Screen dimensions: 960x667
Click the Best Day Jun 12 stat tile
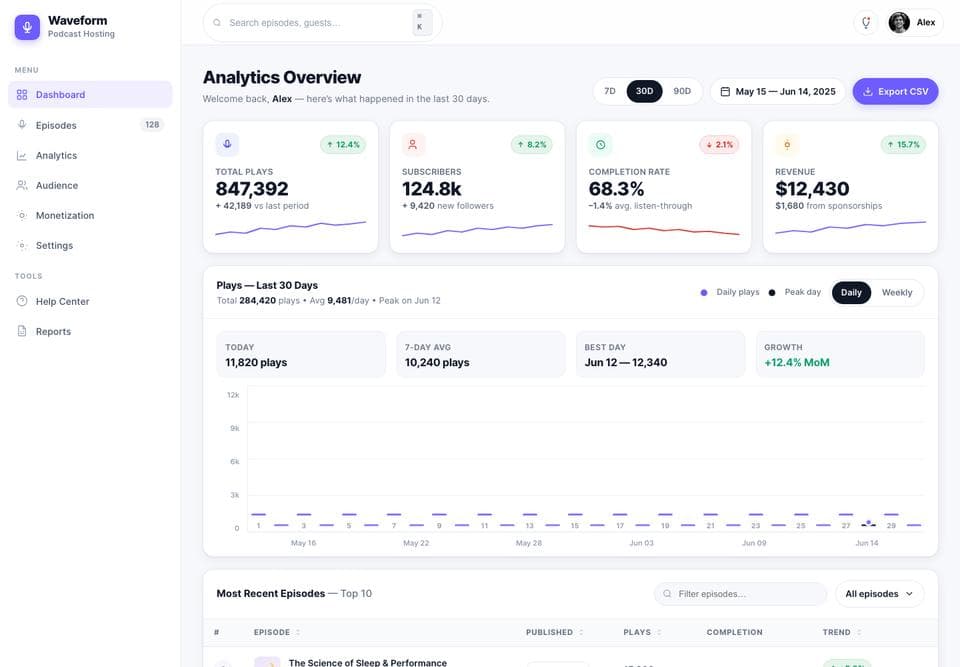[x=661, y=355]
